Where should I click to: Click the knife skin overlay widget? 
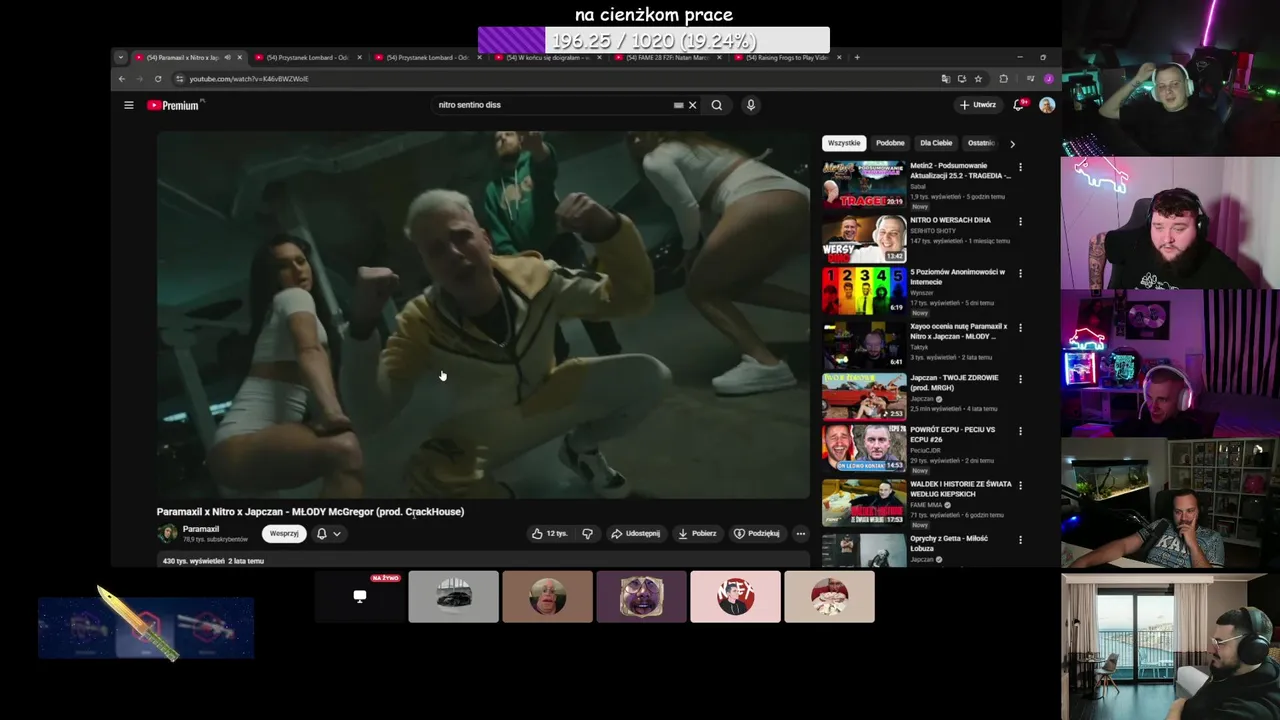146,628
